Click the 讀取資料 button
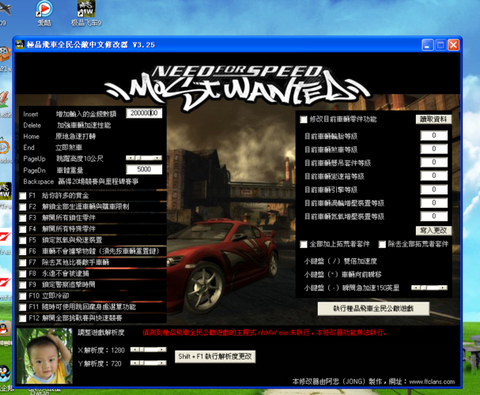480x395 pixels. (x=433, y=119)
